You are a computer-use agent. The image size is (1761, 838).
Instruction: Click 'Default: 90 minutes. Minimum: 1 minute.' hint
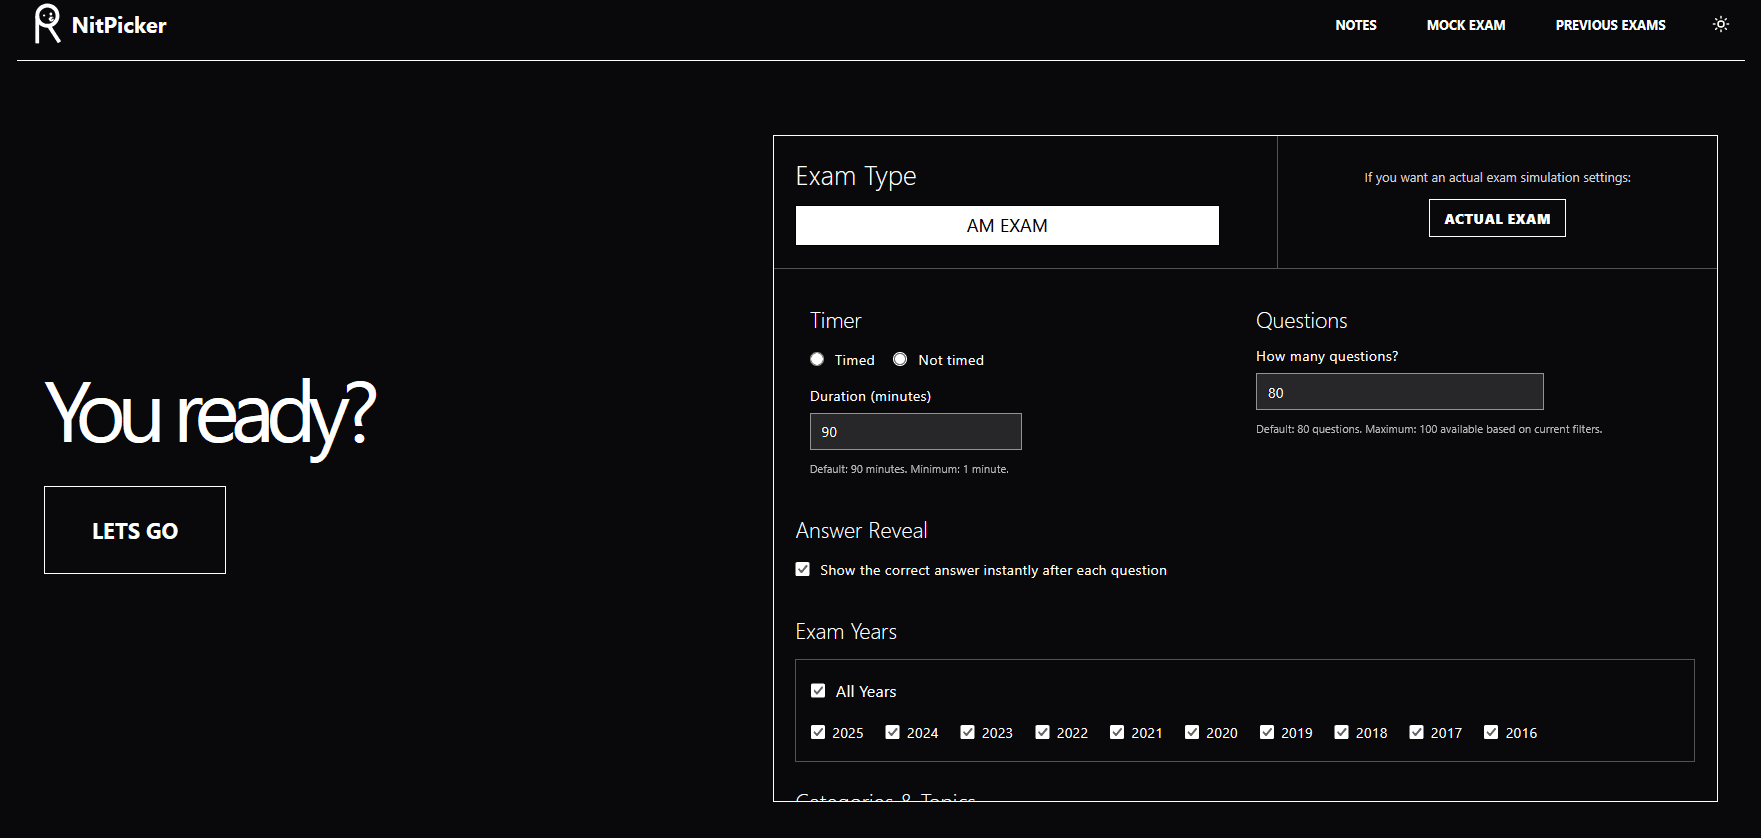[x=909, y=469]
